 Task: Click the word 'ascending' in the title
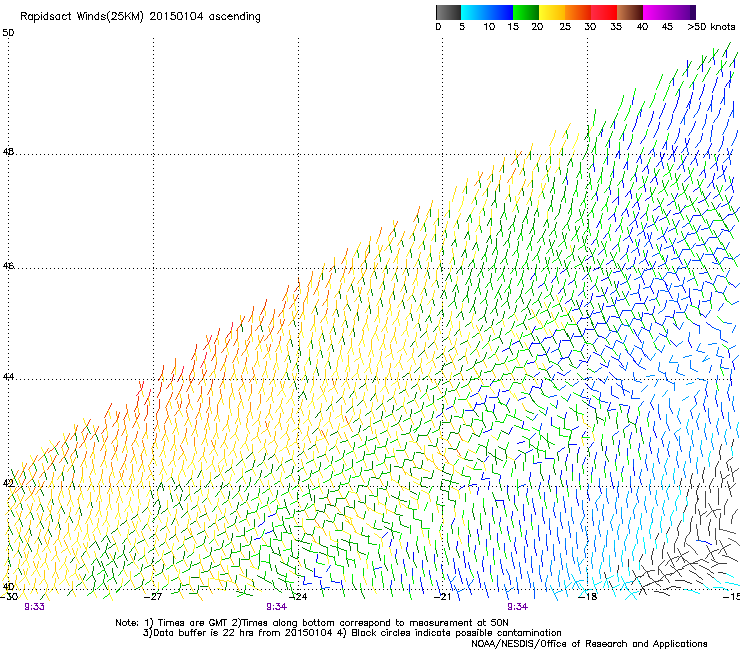235,17
